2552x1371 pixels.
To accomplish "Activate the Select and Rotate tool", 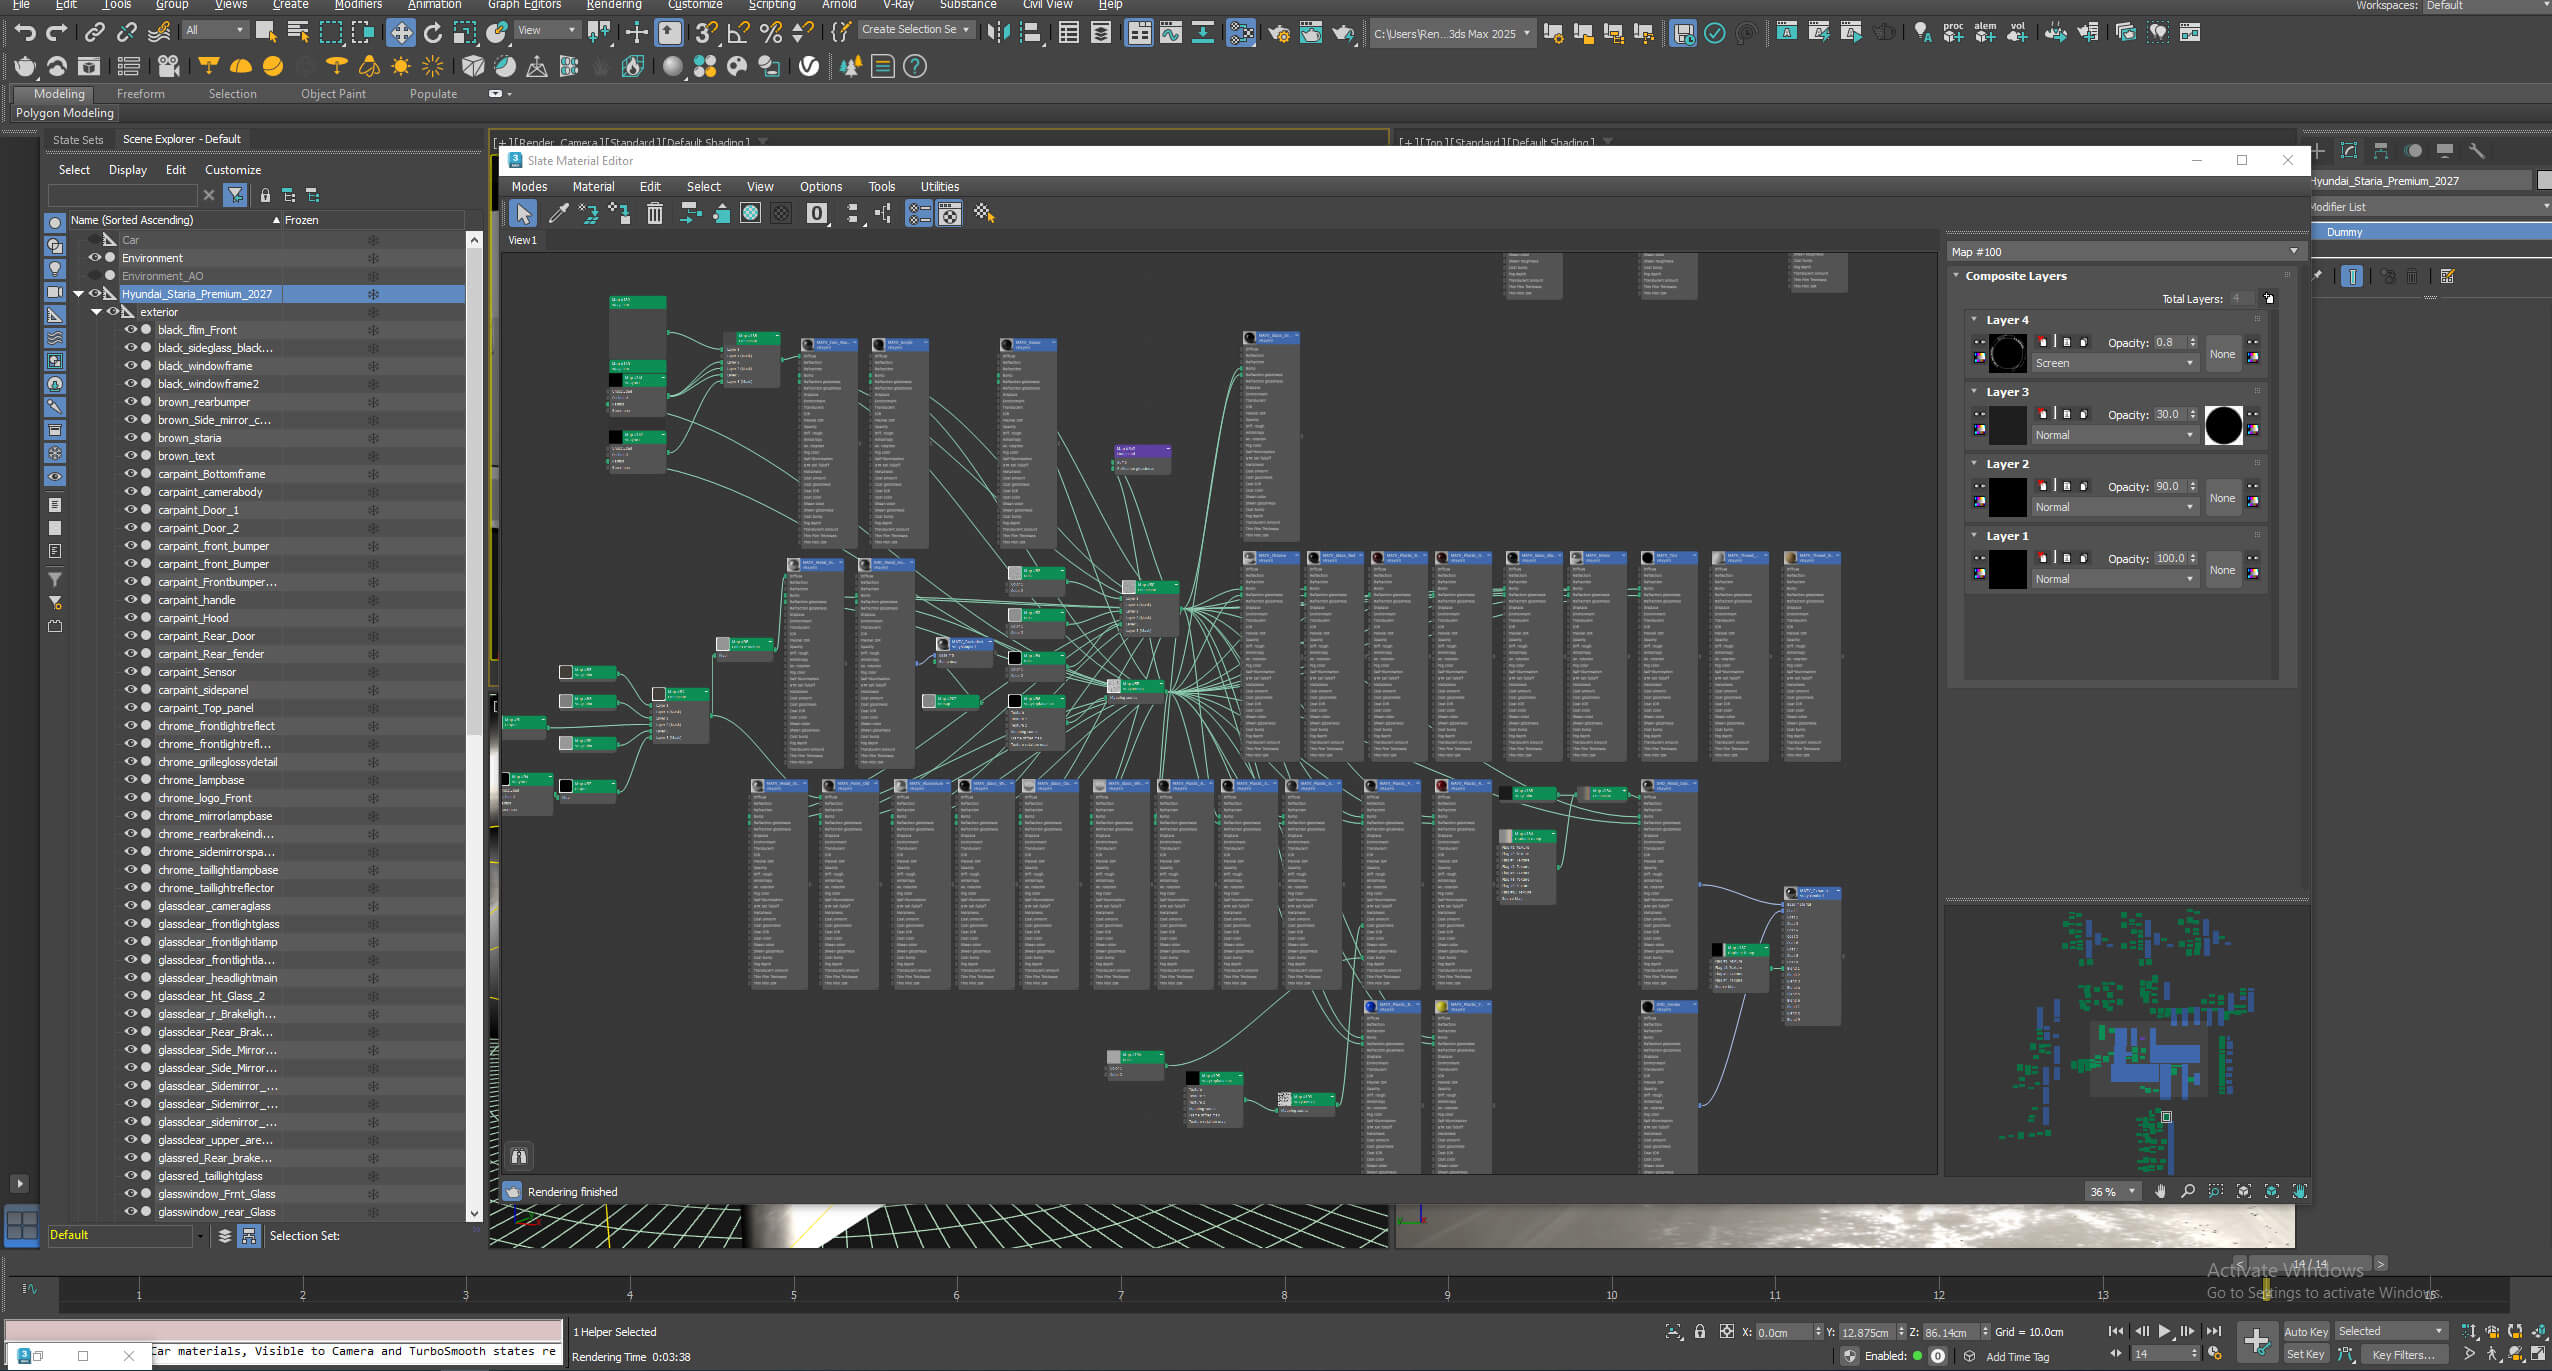I will (432, 32).
